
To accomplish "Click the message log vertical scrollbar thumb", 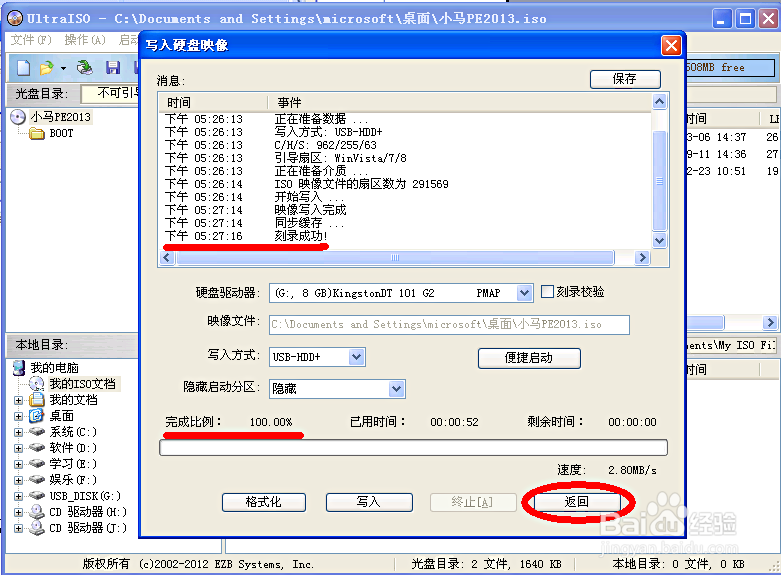I will pos(659,182).
